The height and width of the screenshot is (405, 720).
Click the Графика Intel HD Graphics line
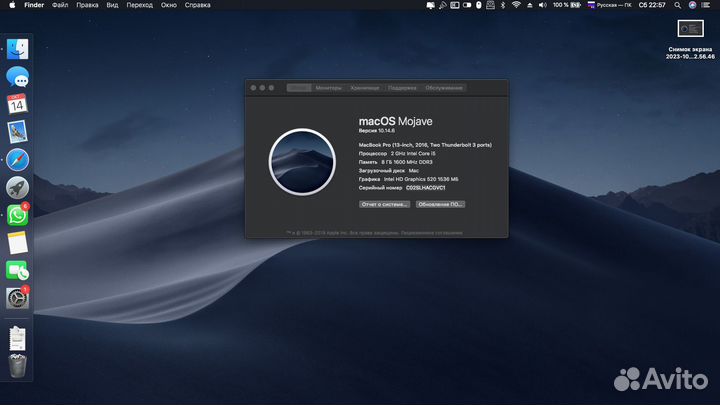point(408,179)
